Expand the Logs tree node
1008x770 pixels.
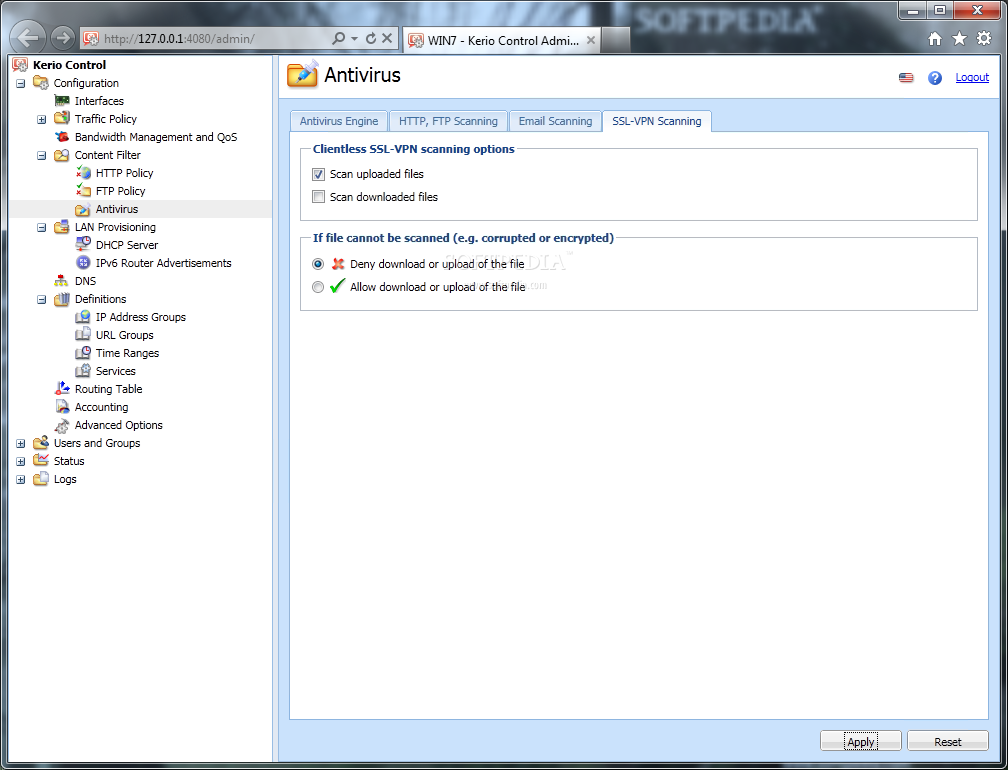click(21, 479)
